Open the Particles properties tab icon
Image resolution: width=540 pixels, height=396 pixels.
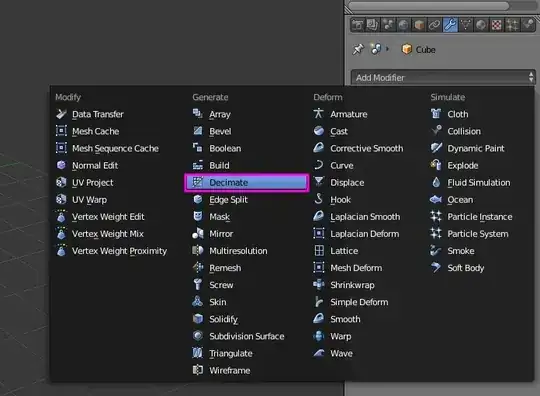tap(512, 25)
